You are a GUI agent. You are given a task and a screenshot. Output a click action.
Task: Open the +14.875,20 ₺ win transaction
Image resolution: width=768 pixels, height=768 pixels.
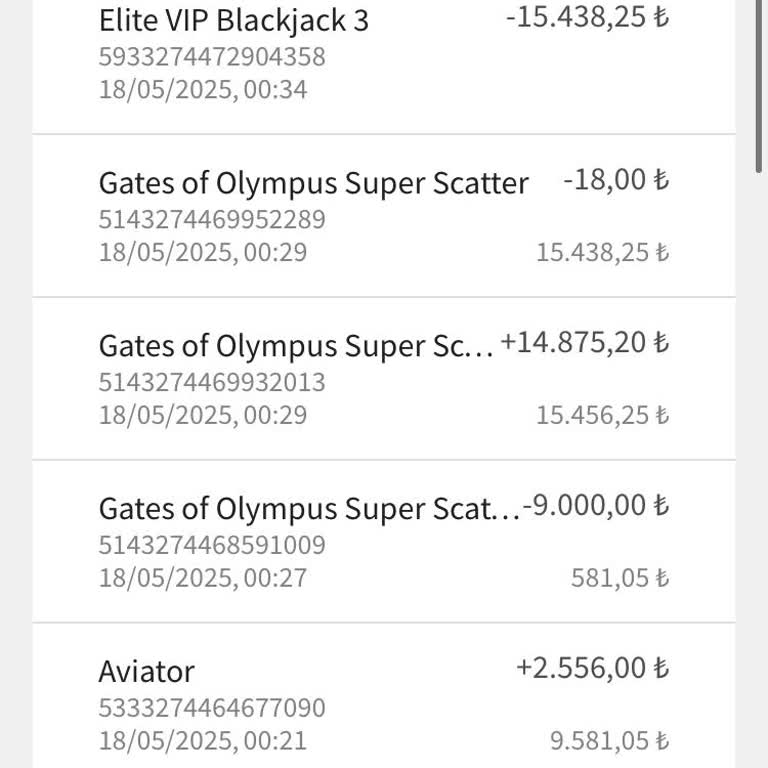(296, 346)
